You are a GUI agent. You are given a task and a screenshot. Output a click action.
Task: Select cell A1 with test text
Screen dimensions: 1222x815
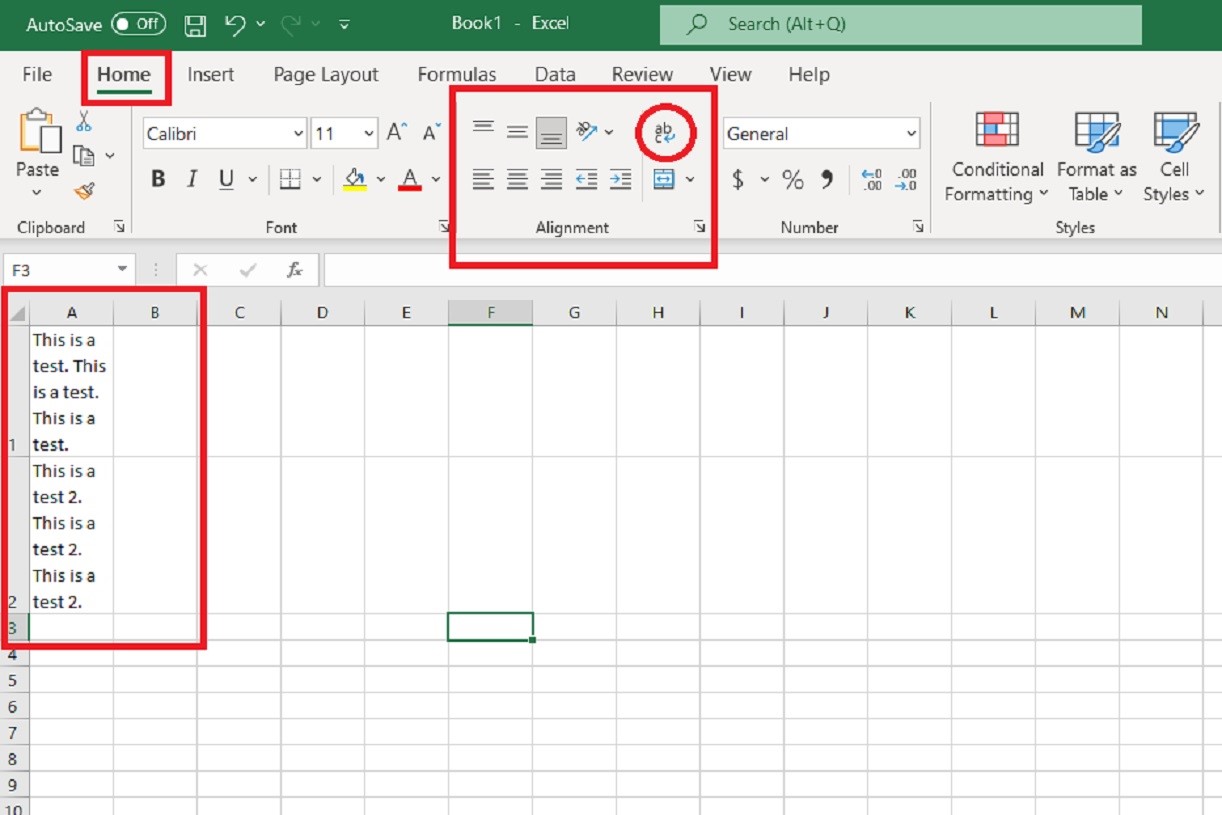click(x=71, y=392)
